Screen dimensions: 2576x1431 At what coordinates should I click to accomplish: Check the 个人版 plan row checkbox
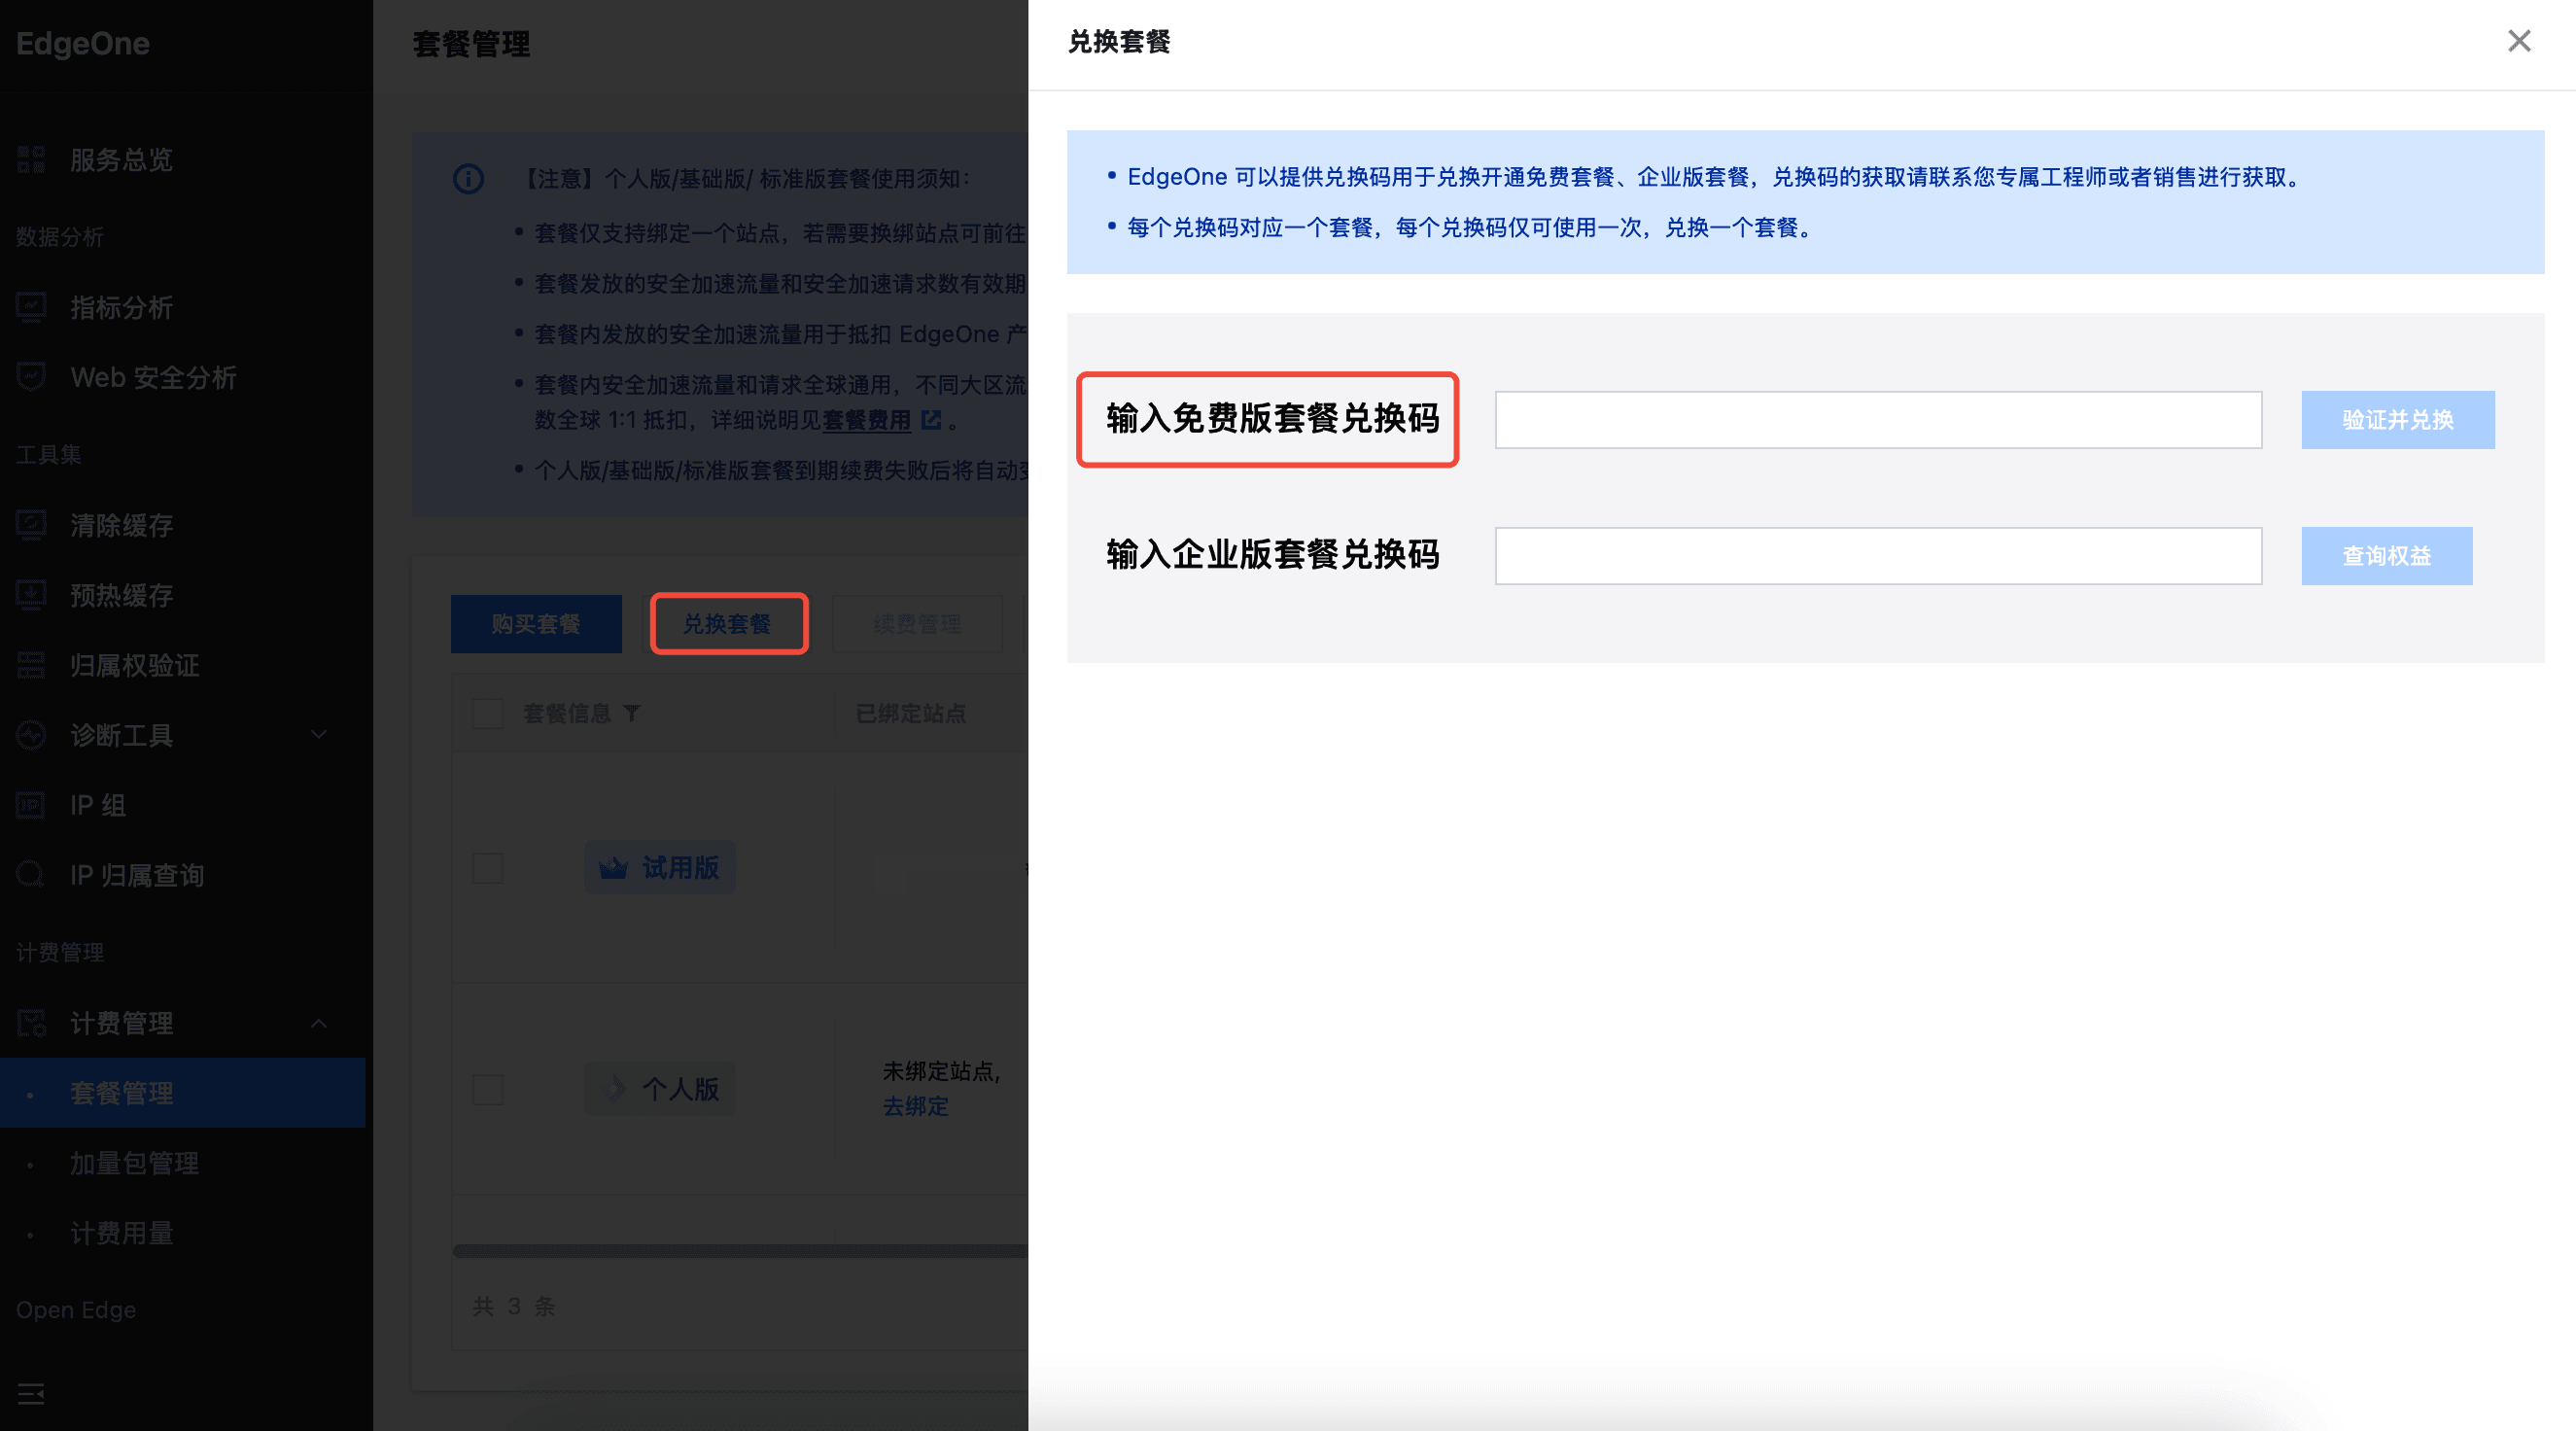click(488, 1089)
